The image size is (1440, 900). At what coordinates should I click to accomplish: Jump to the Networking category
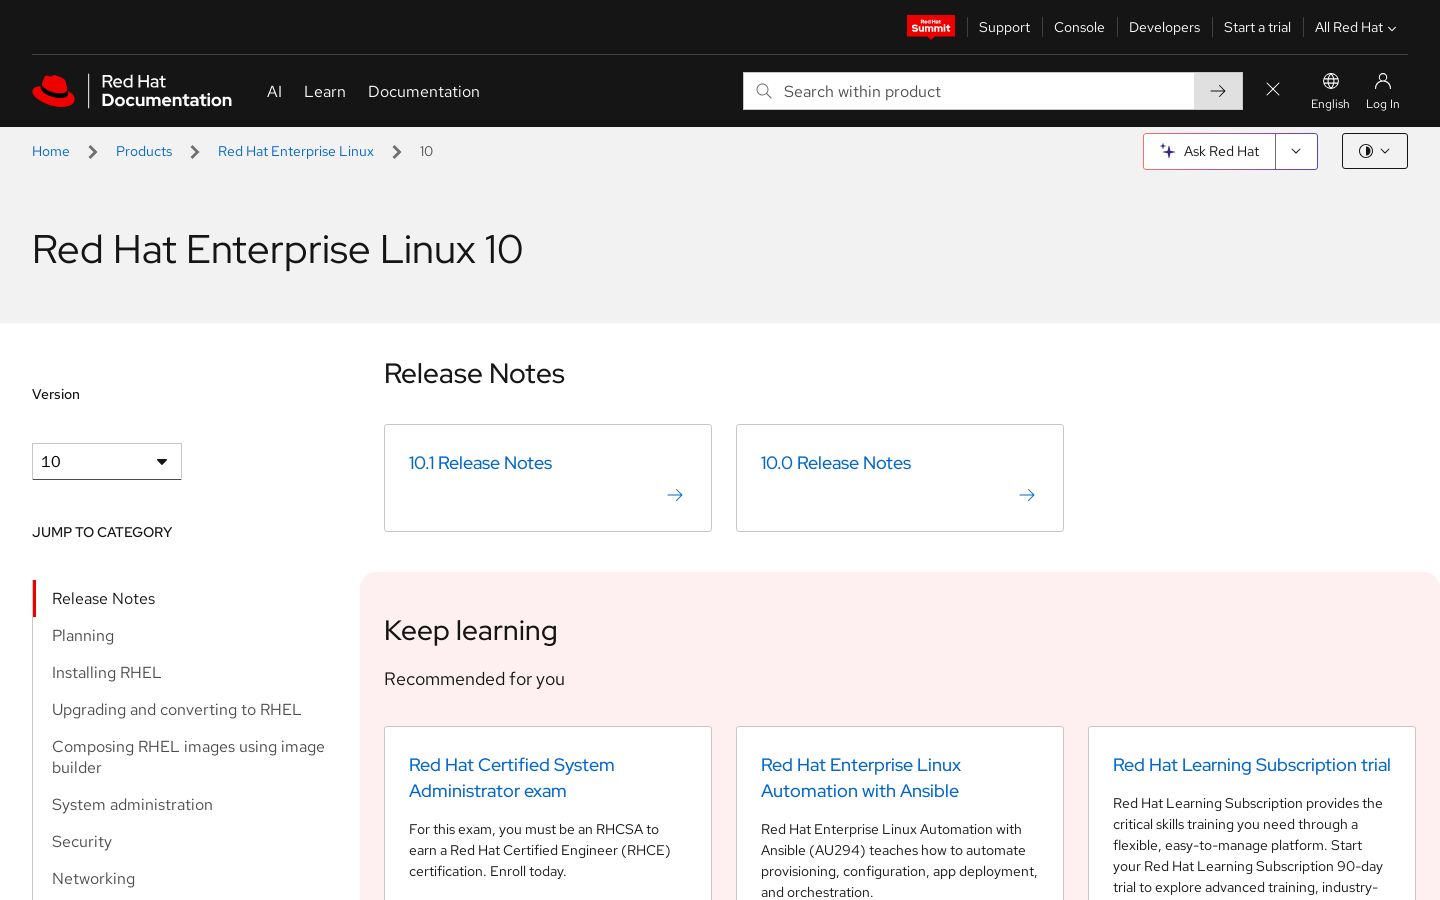coord(94,878)
